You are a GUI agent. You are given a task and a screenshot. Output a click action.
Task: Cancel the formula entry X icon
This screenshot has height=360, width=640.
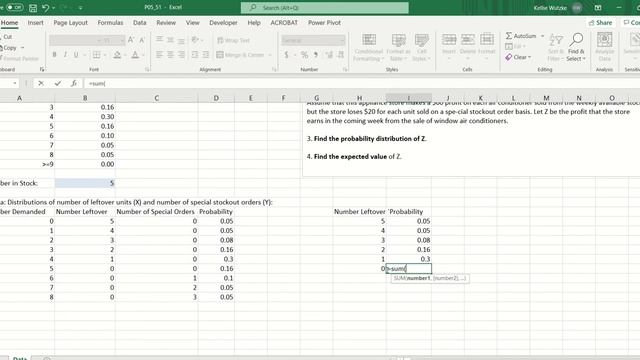point(41,83)
